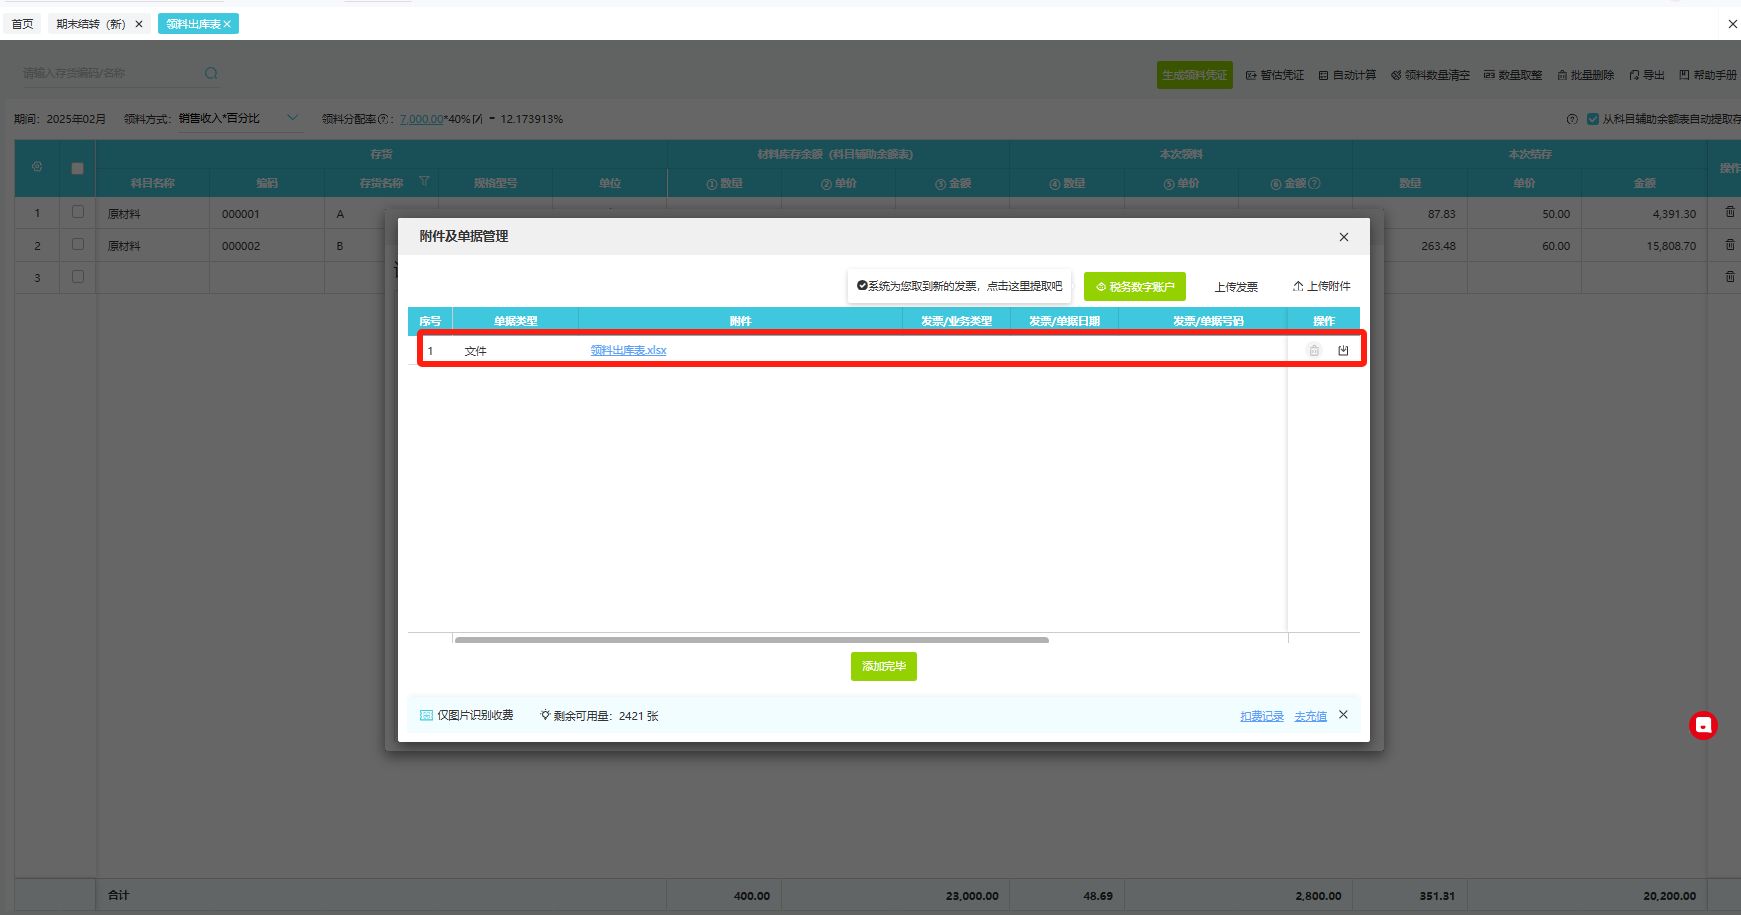Click the 存货名称 column filter icon
This screenshot has width=1741, height=915.
point(424,182)
